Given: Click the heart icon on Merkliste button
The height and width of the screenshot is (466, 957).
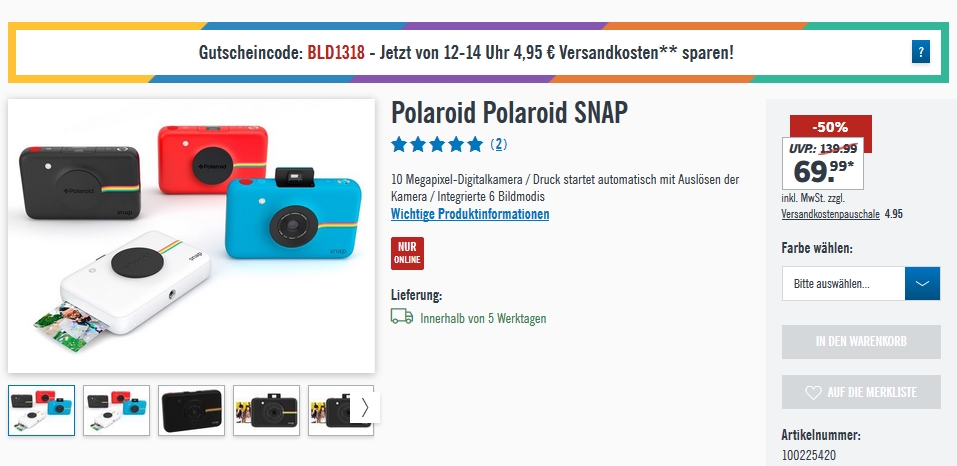Looking at the screenshot, I should (x=813, y=392).
